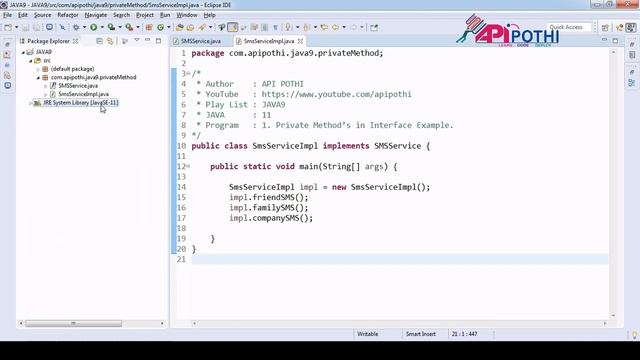Click into the Quick Access field
640x360 pixels.
[569, 27]
